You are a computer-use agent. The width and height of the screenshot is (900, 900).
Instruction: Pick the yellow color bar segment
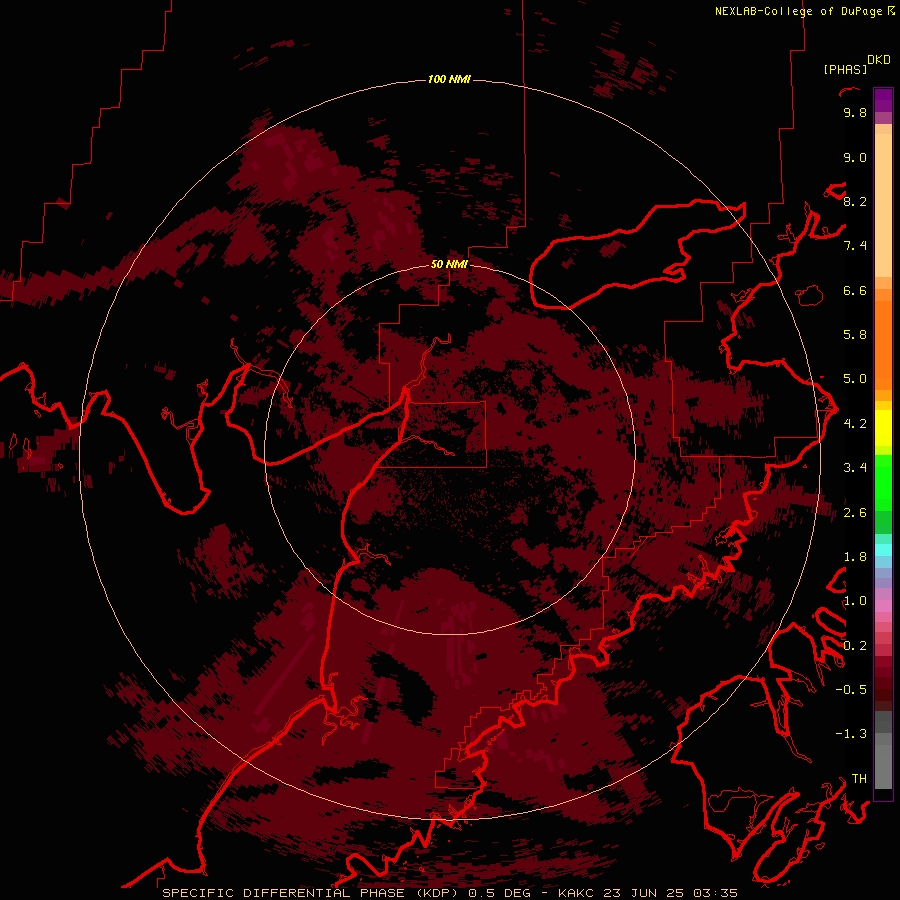tap(883, 428)
